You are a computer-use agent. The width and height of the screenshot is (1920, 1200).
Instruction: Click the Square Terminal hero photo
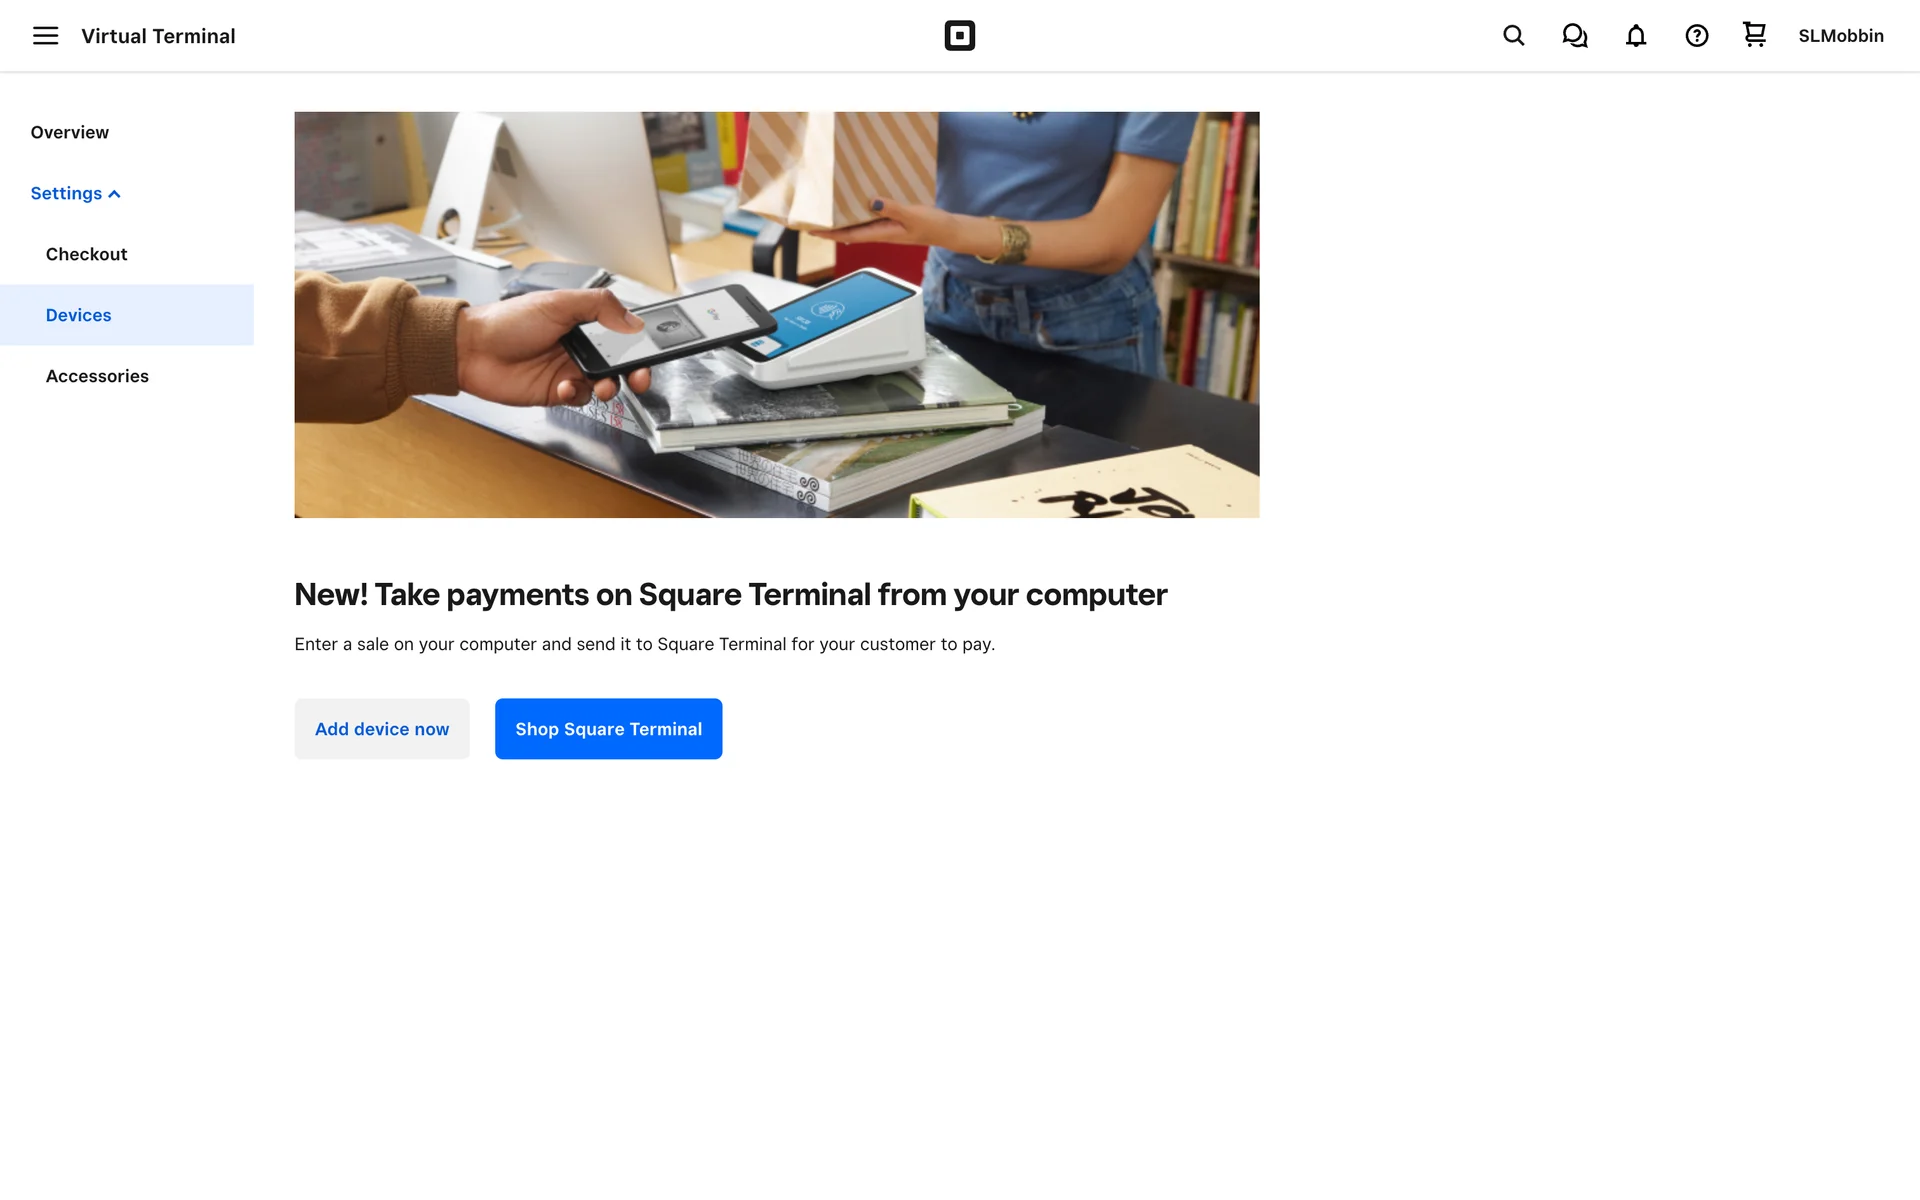tap(777, 315)
